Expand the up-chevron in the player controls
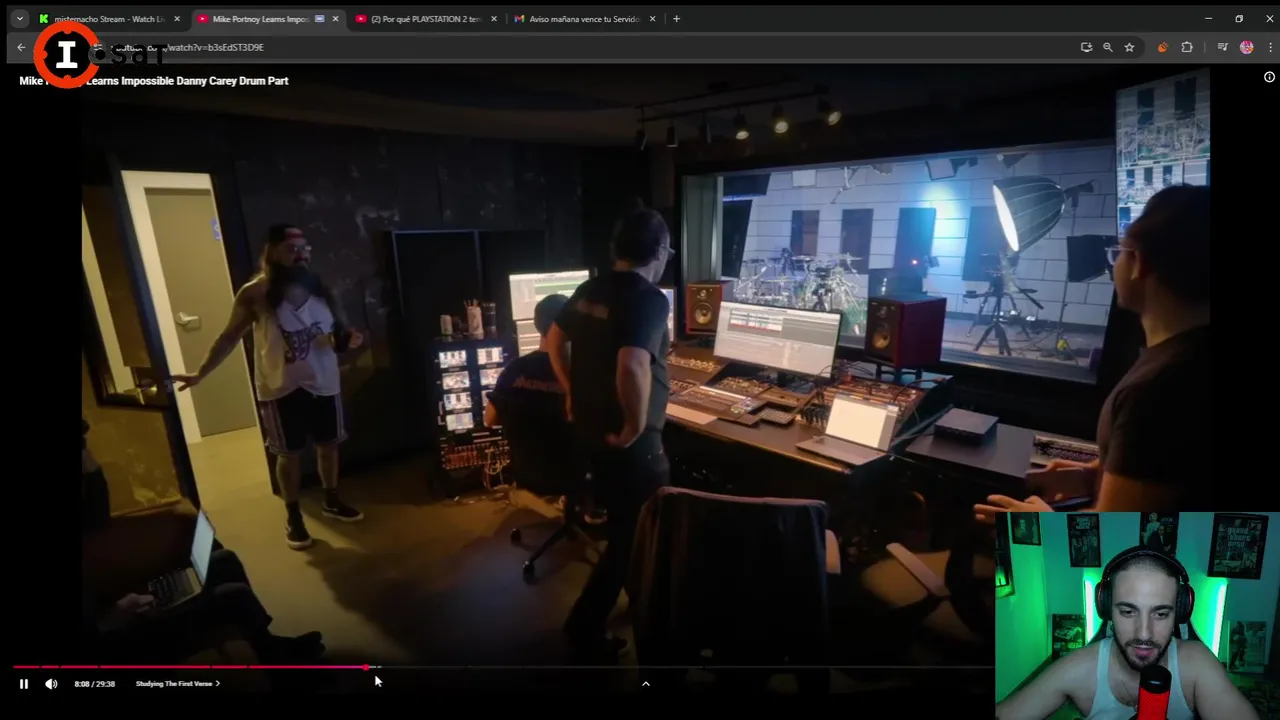 pyautogui.click(x=645, y=684)
